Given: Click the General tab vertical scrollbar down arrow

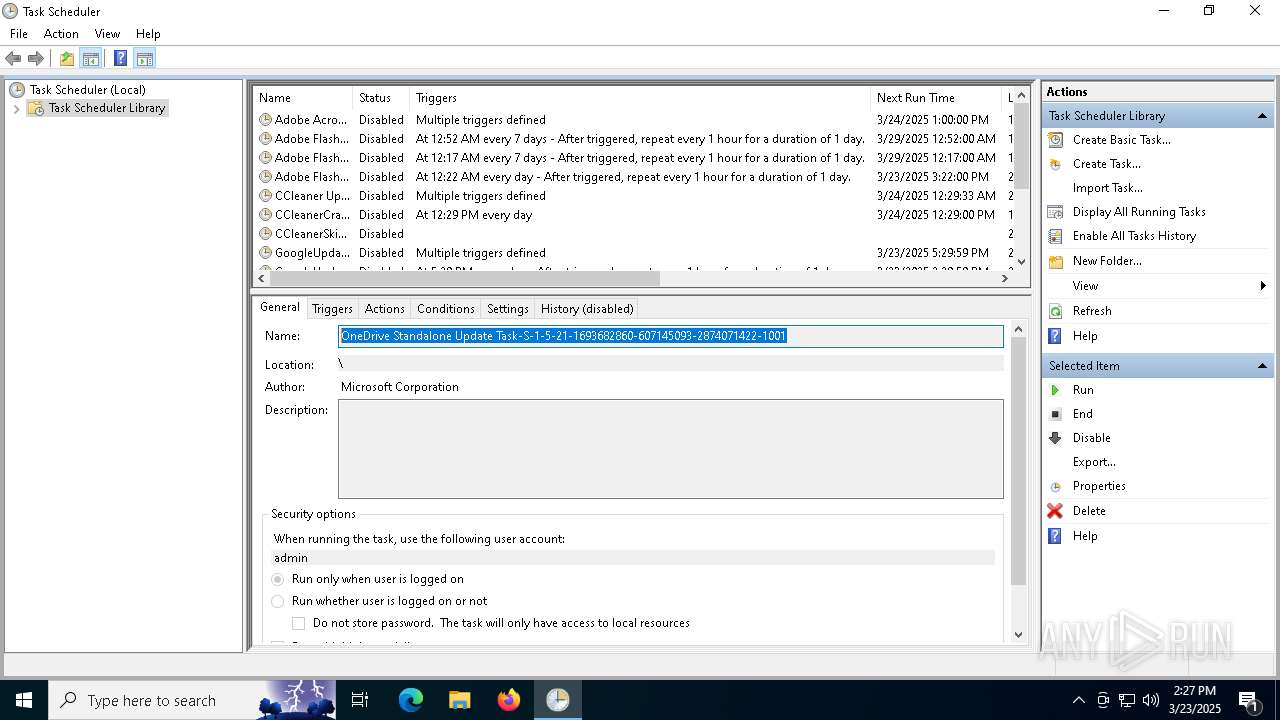Looking at the screenshot, I should tap(1019, 634).
